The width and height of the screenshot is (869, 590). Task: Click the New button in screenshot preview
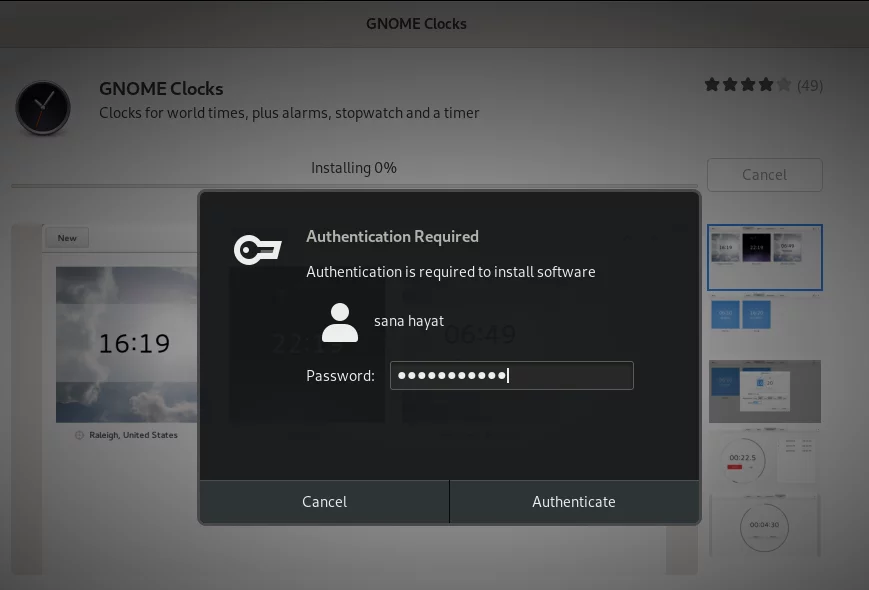(x=67, y=238)
